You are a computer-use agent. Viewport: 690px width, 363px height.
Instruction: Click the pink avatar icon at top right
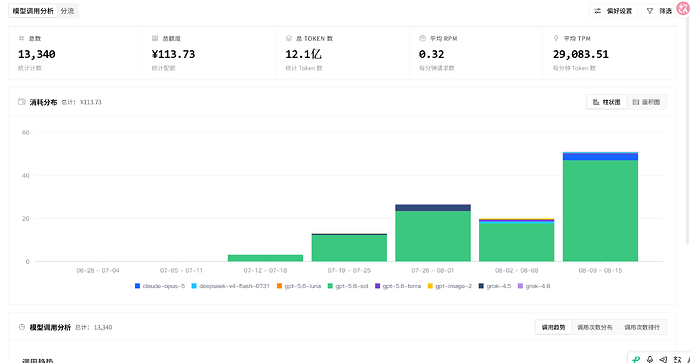coord(683,8)
